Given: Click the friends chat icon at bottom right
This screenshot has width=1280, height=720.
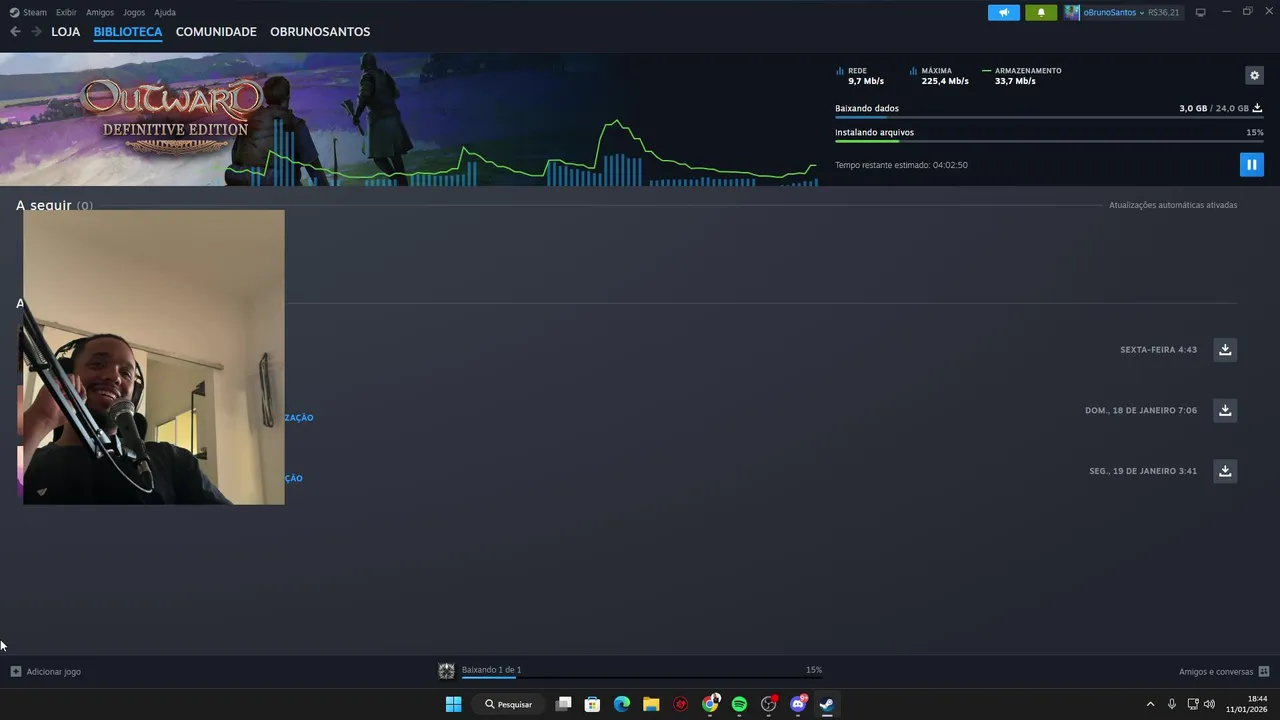Looking at the screenshot, I should [1264, 671].
